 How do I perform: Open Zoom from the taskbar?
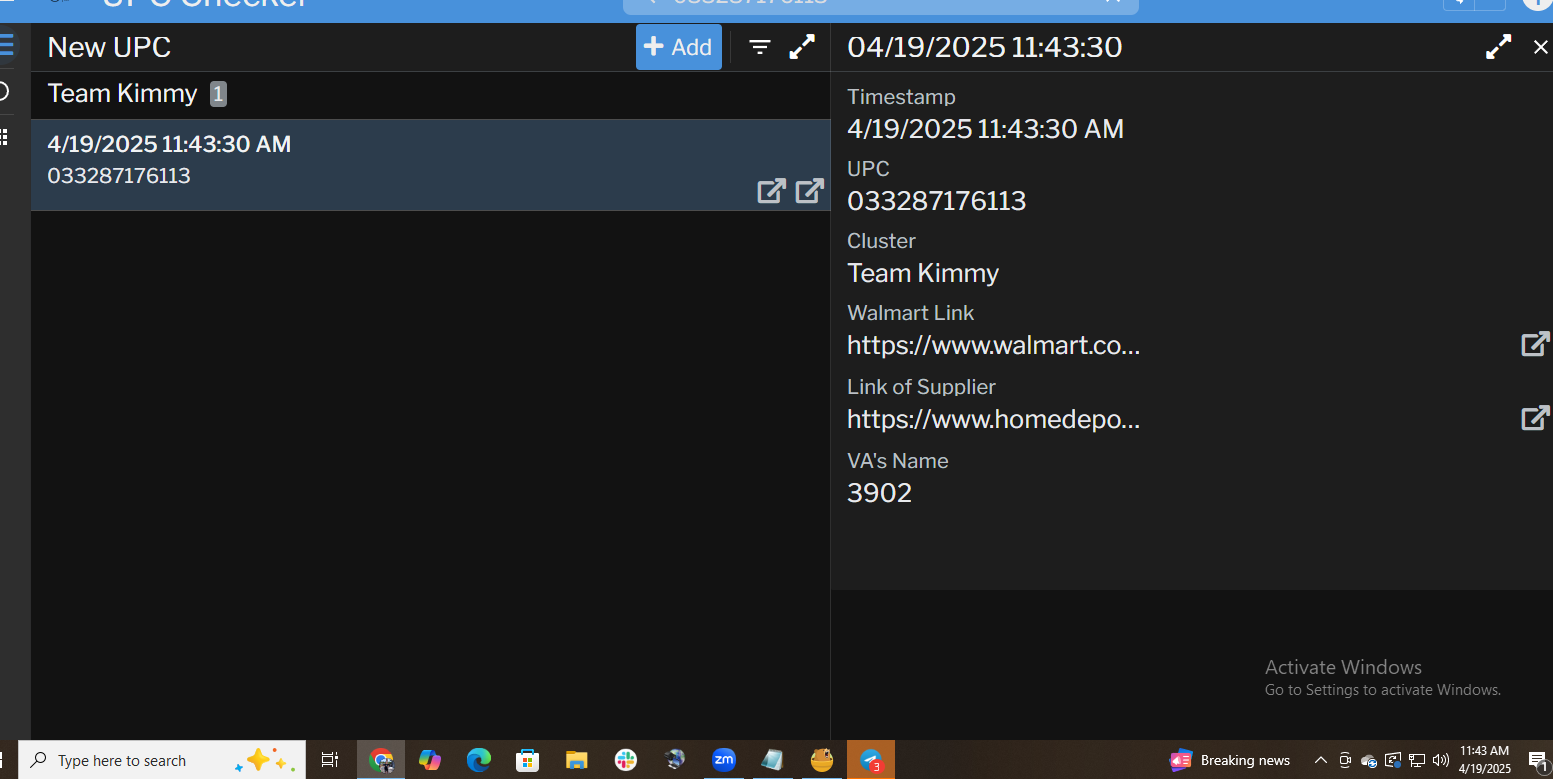724,760
